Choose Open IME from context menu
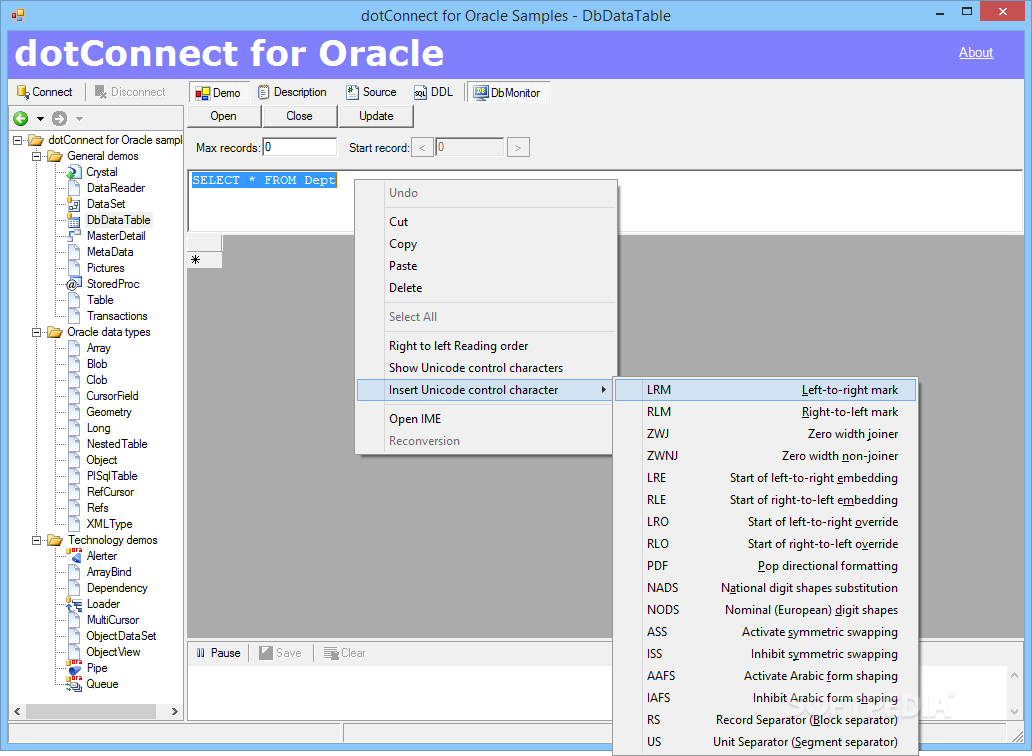Screen dimensions: 1032x756 tap(486, 418)
